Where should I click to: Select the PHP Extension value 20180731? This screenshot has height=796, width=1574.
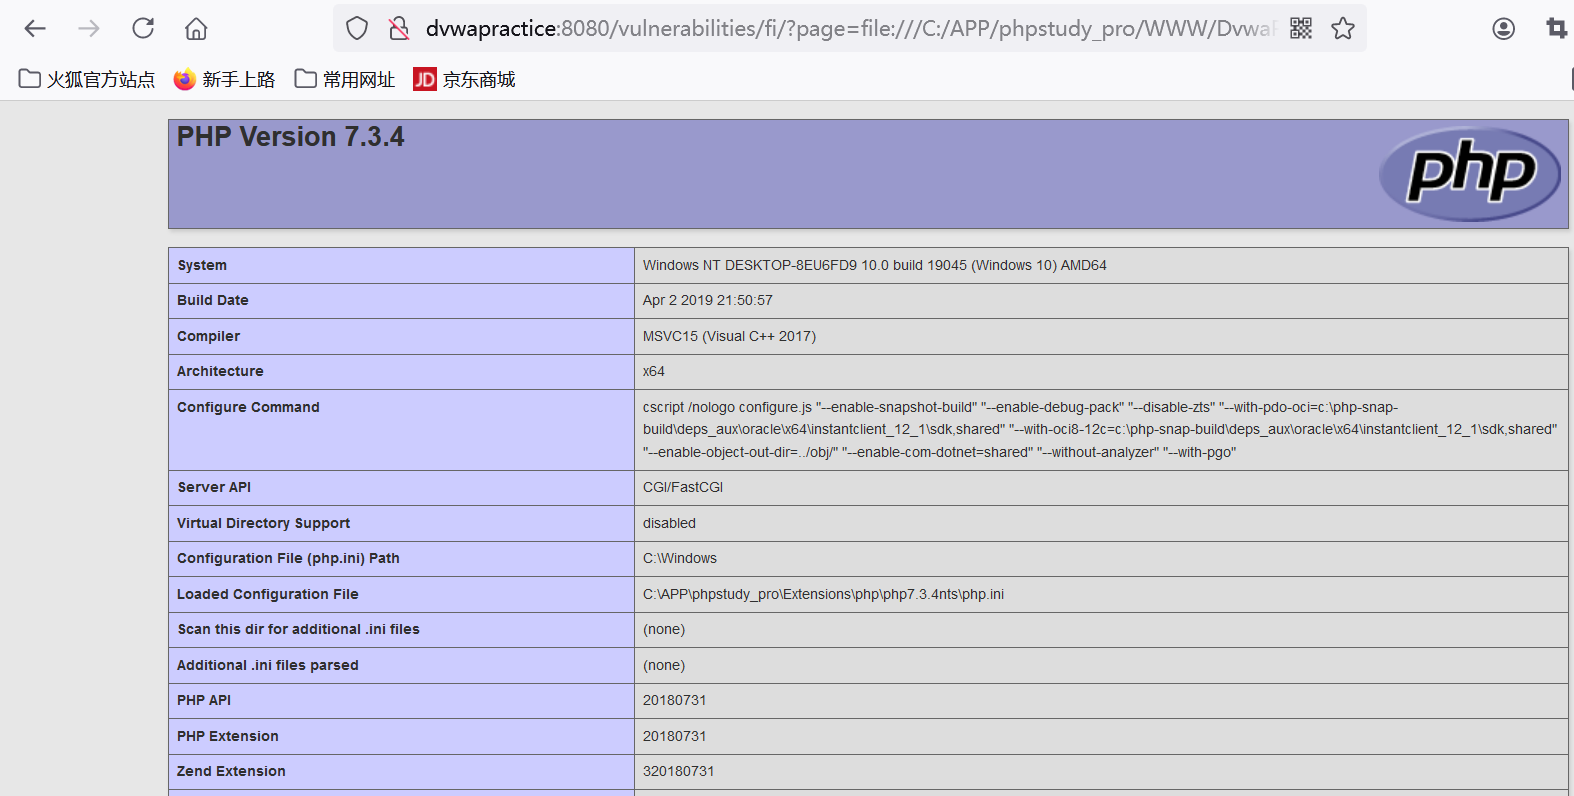point(675,736)
